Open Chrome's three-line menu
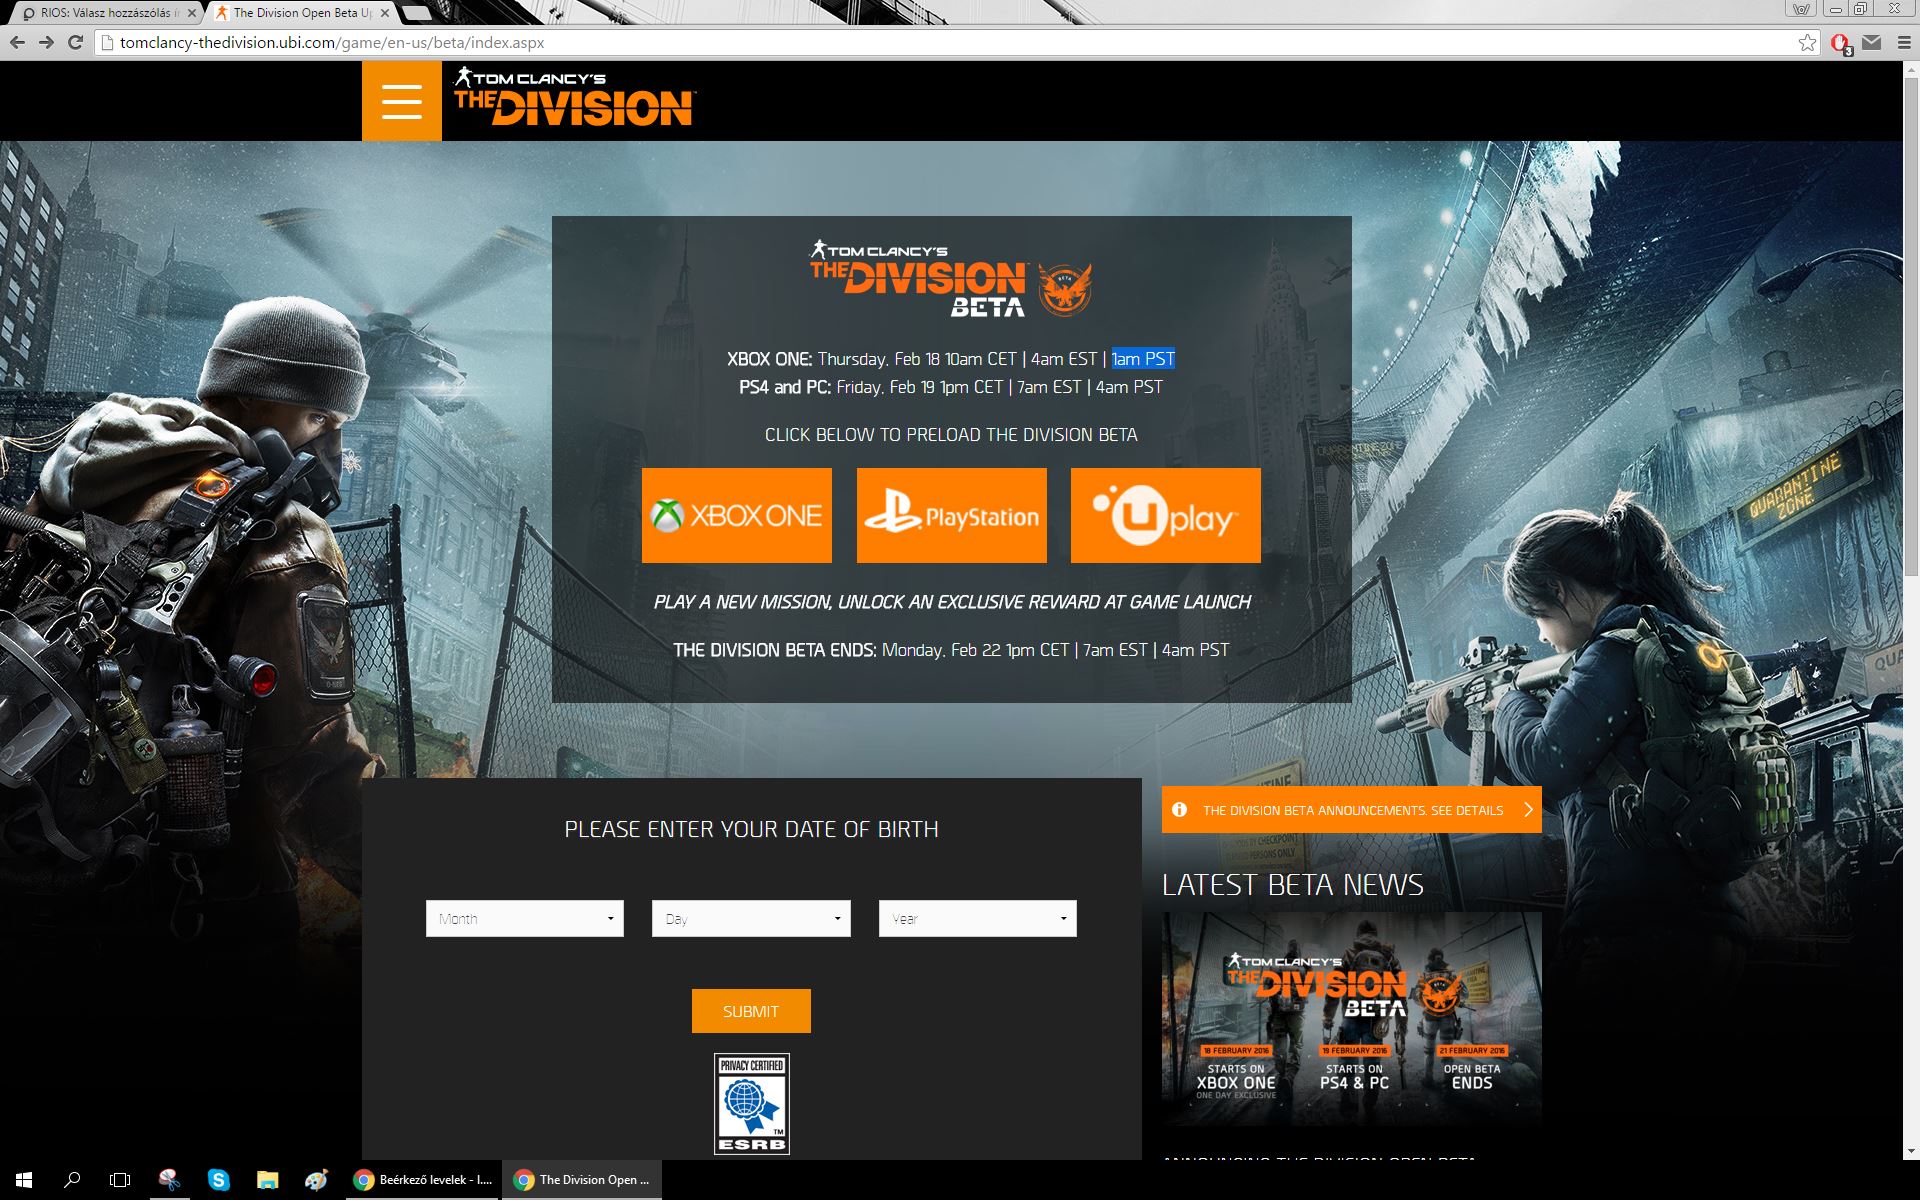This screenshot has width=1920, height=1200. 1903,42
